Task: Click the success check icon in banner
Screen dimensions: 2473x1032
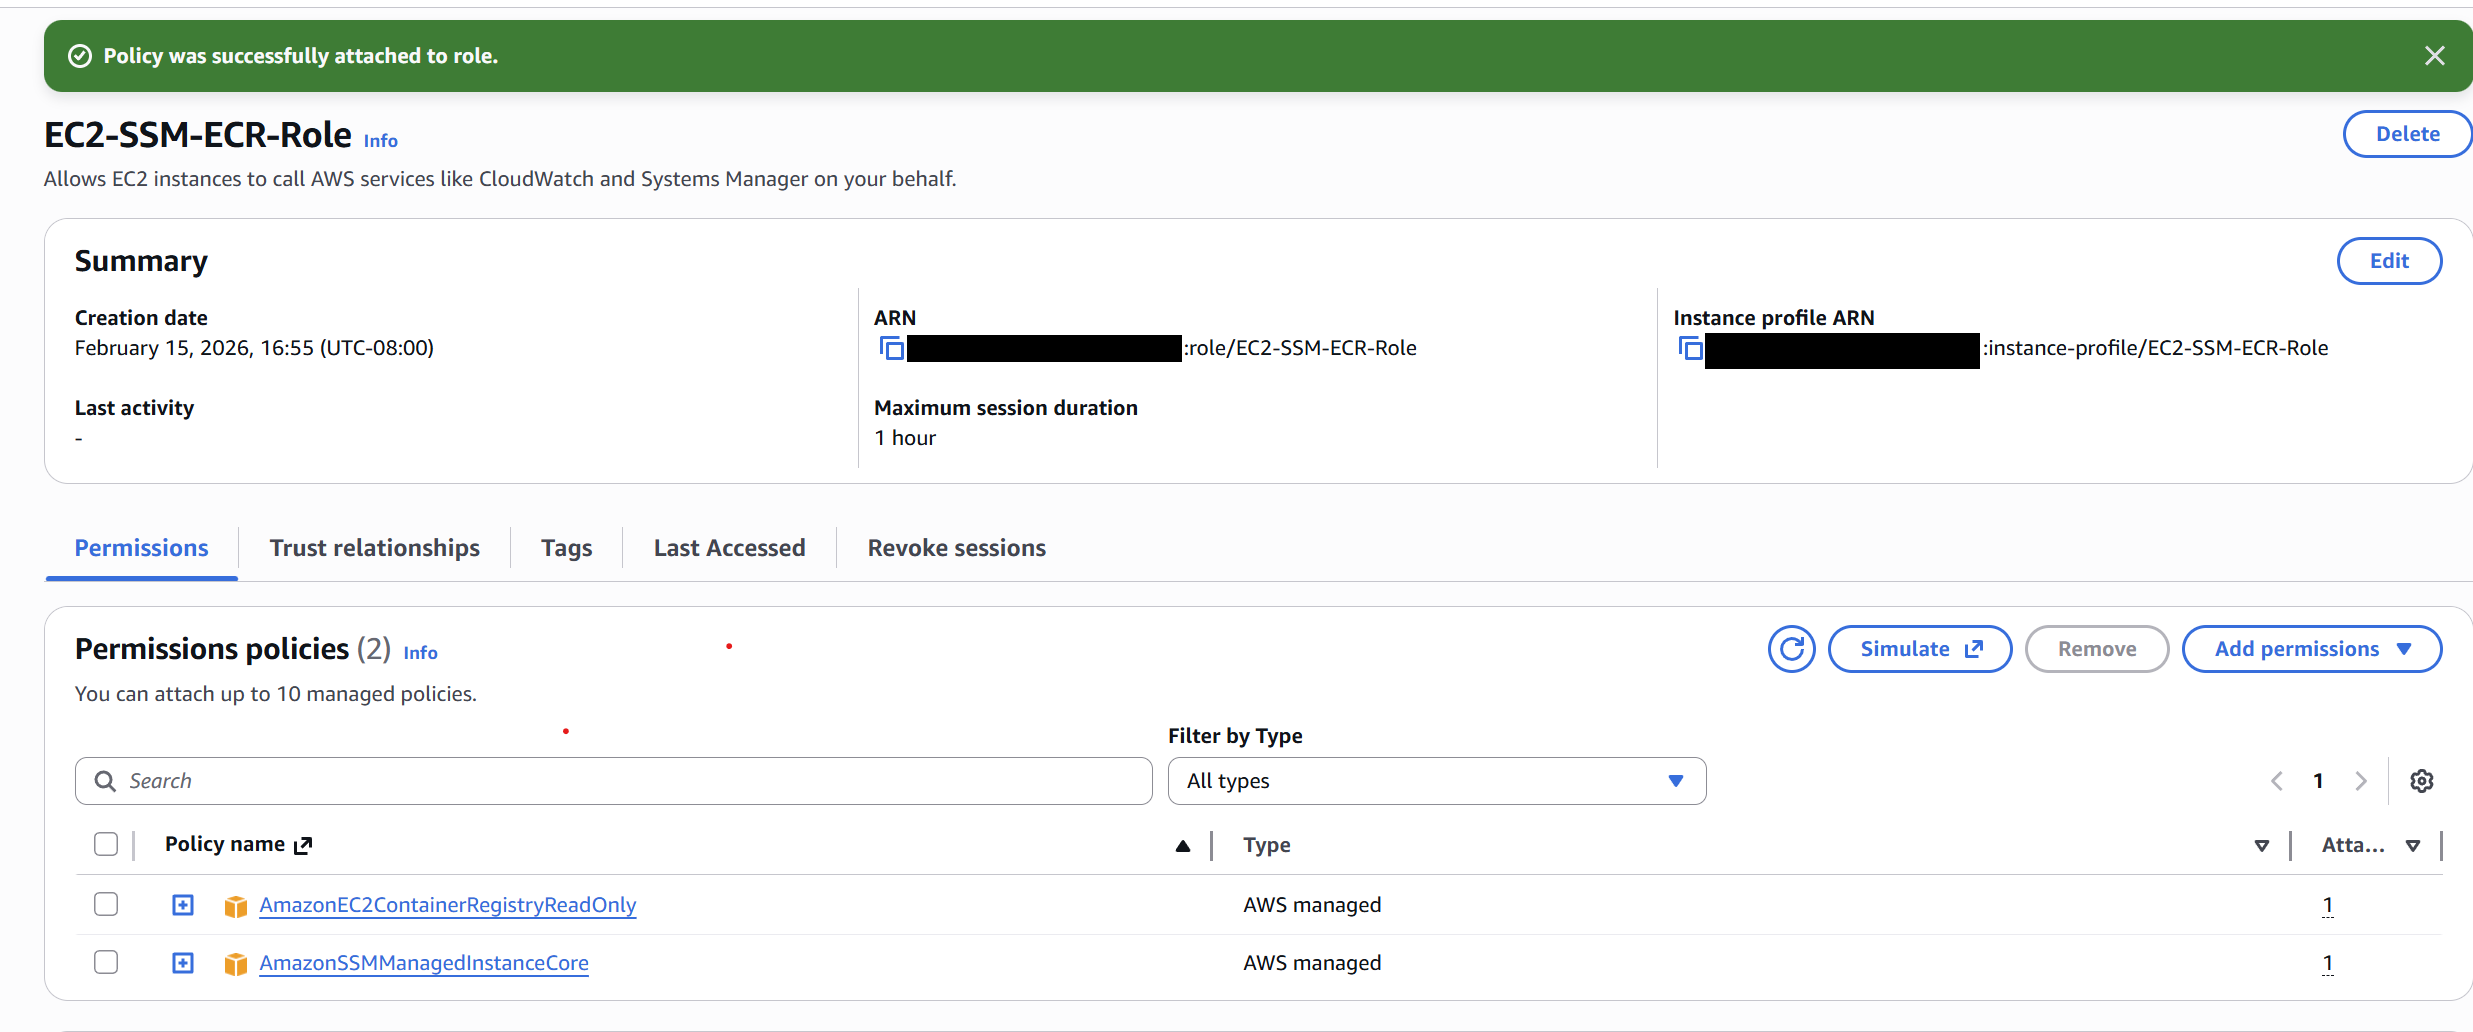Action: (x=80, y=56)
